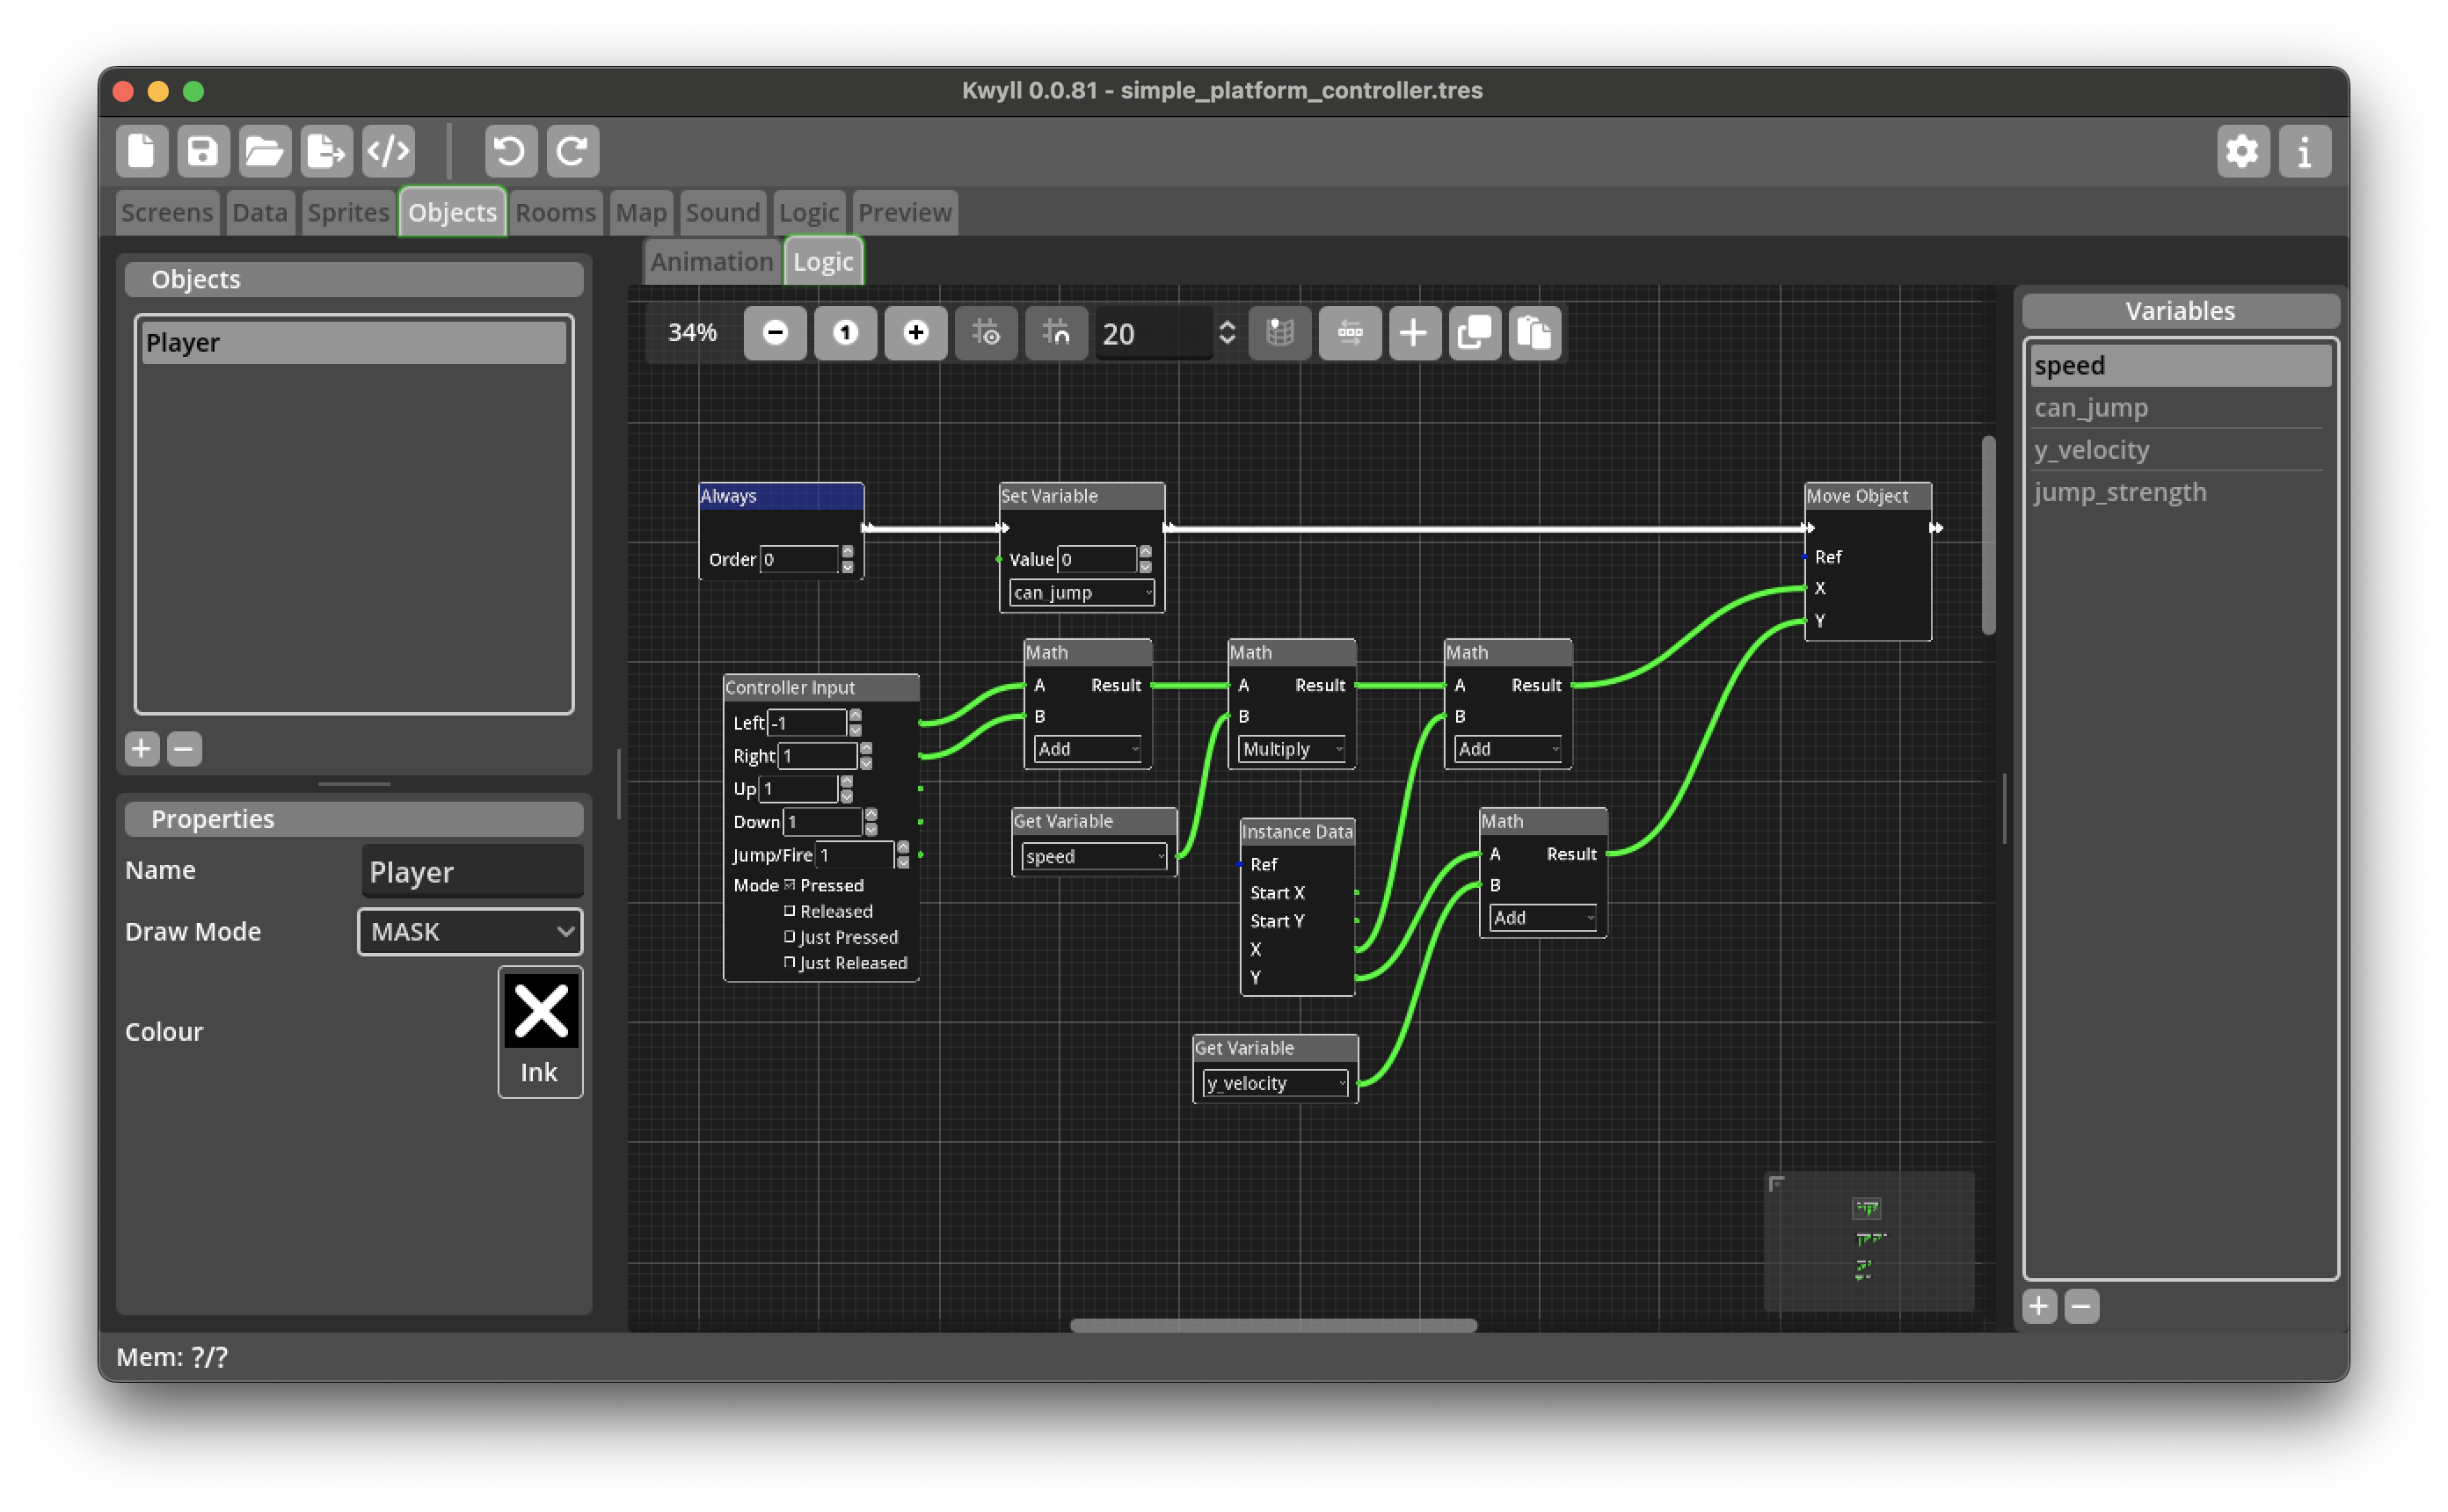Toggle the grid visibility icon in the graph toolbar
This screenshot has height=1512, width=2448.
click(x=985, y=333)
